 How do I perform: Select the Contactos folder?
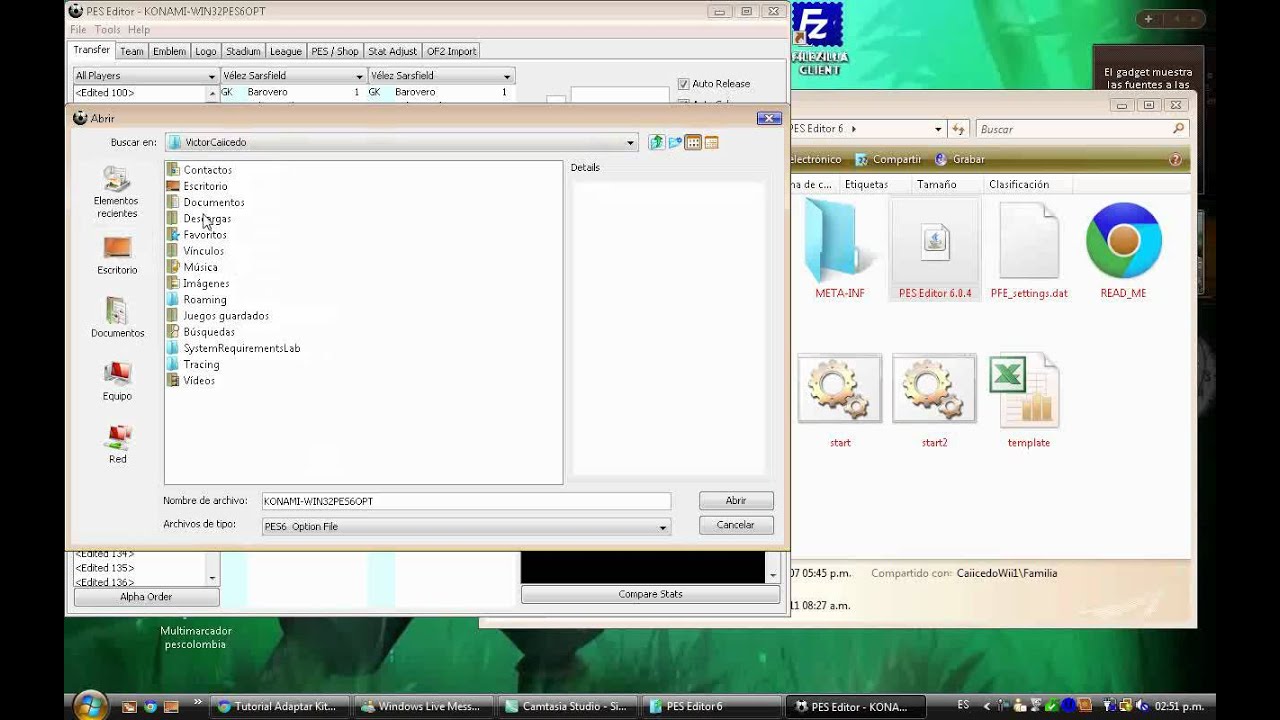click(199, 170)
